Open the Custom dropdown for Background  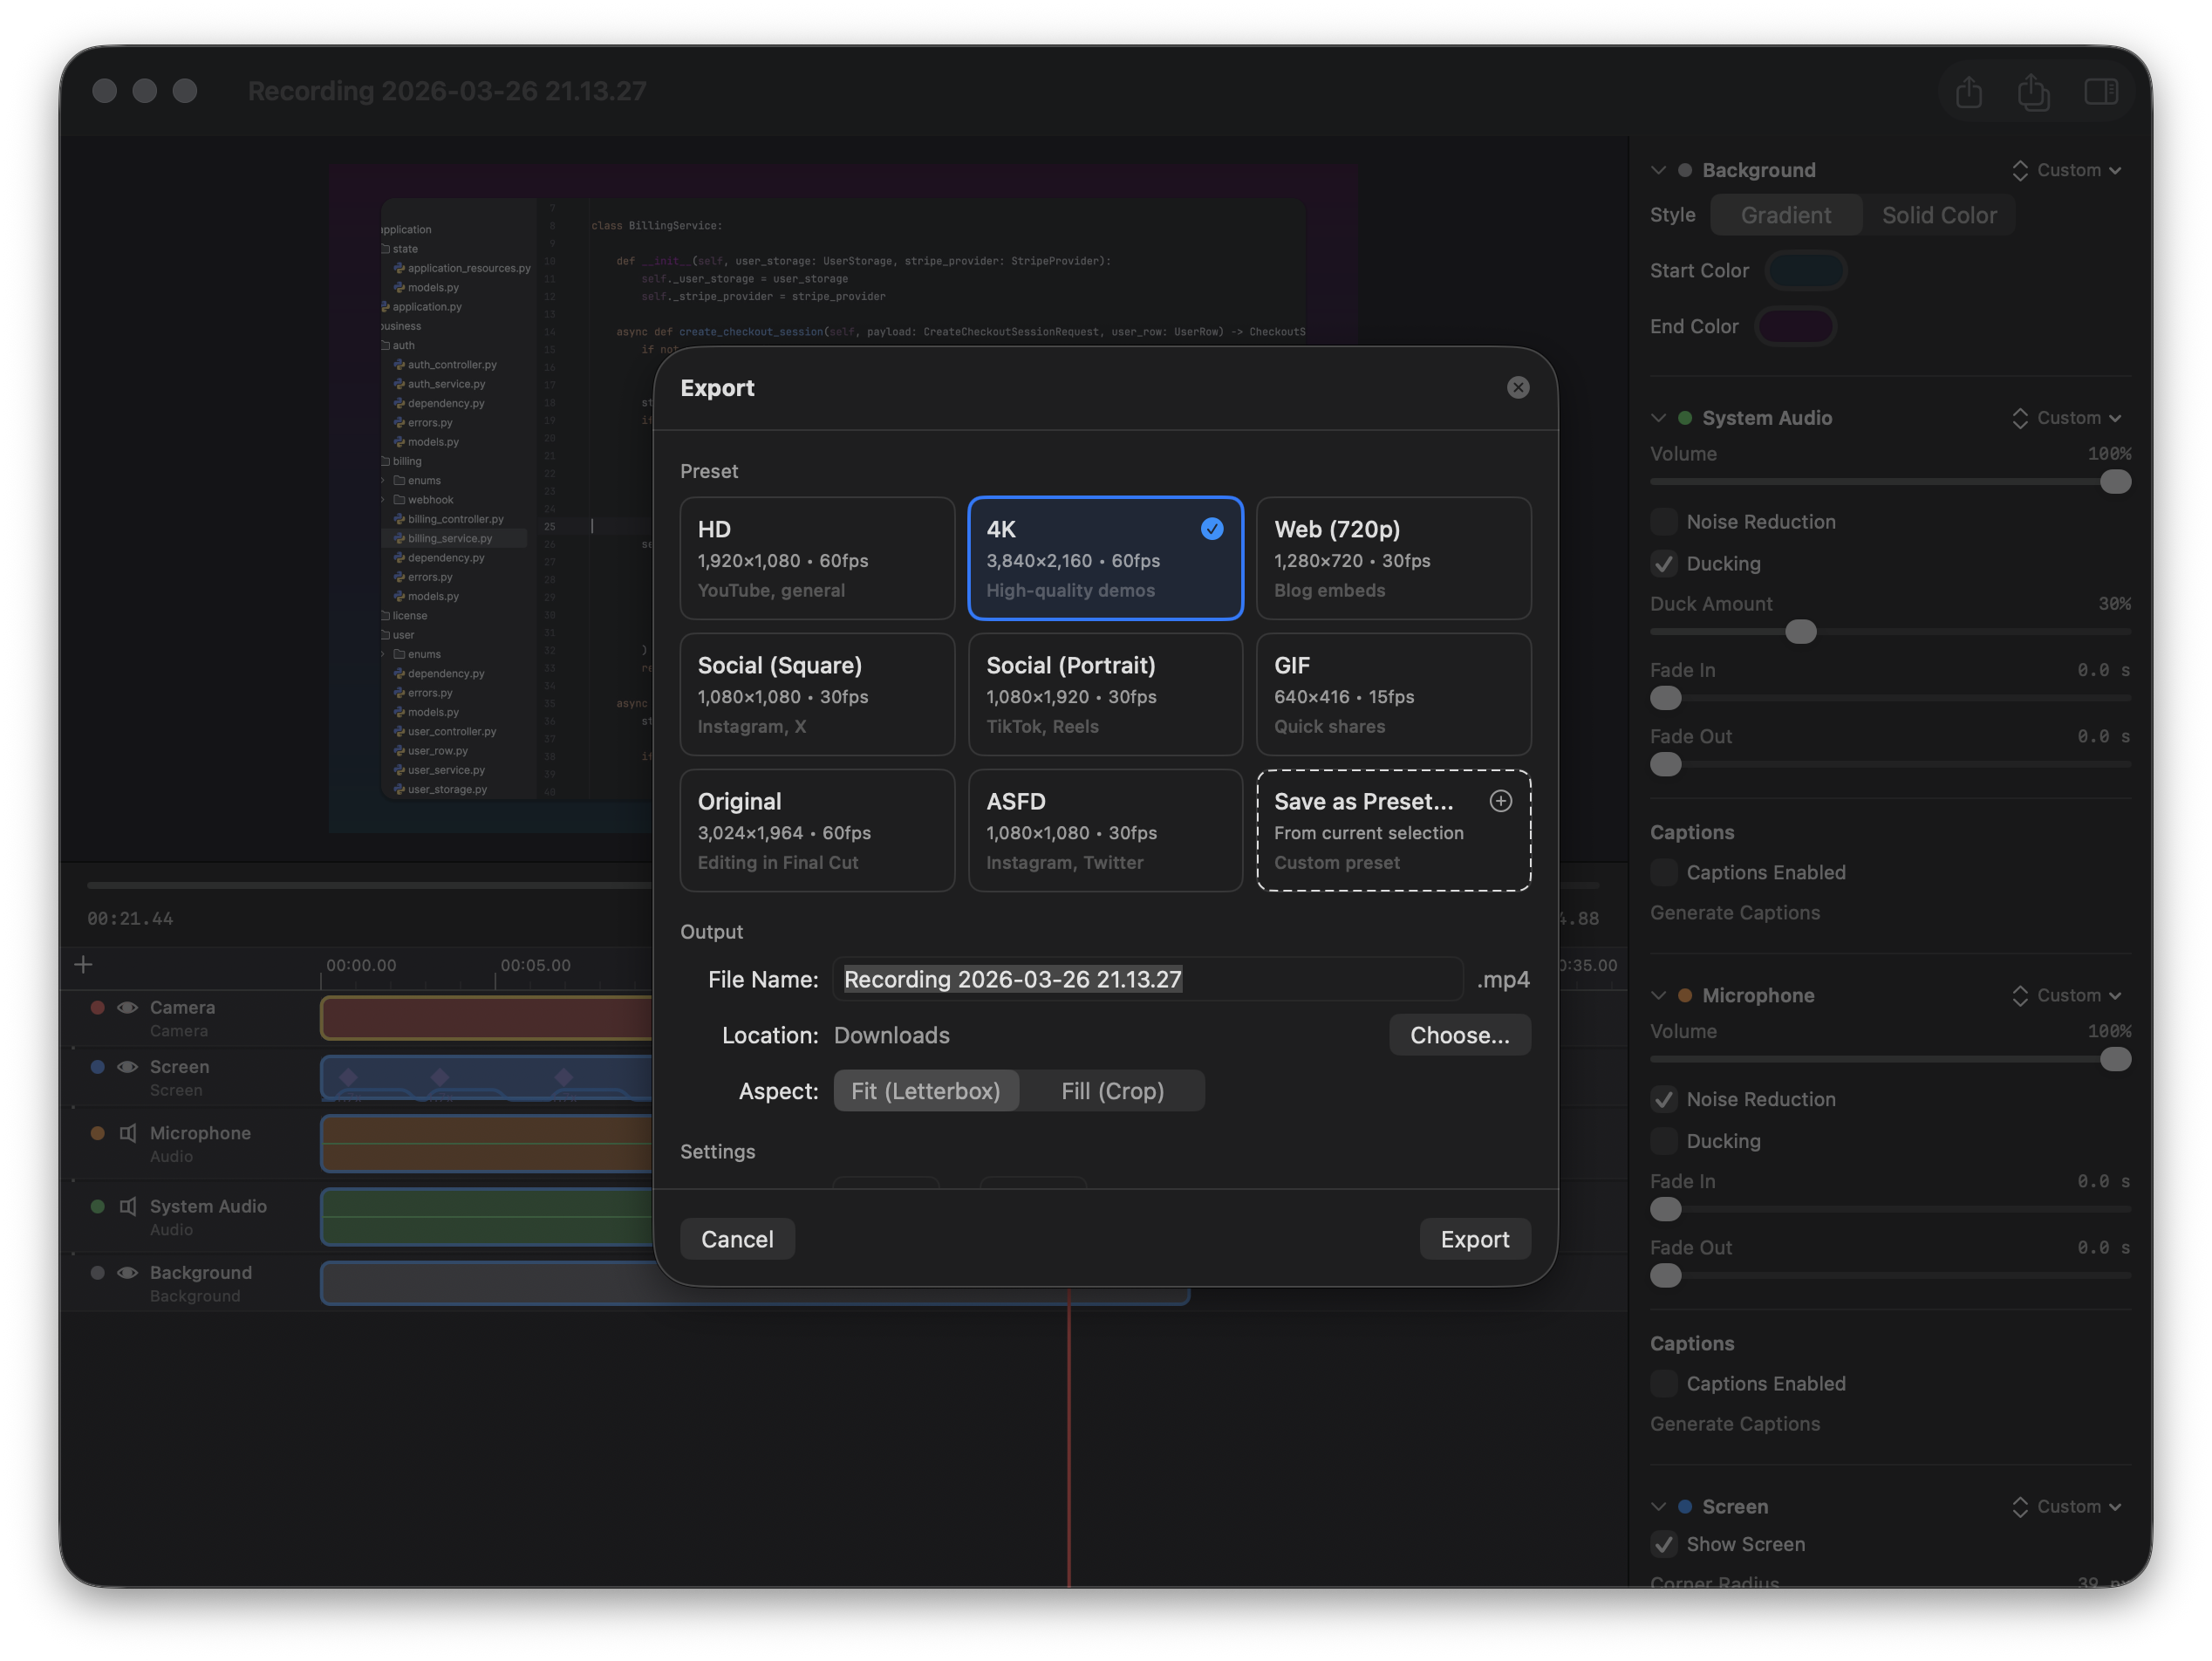click(2067, 170)
